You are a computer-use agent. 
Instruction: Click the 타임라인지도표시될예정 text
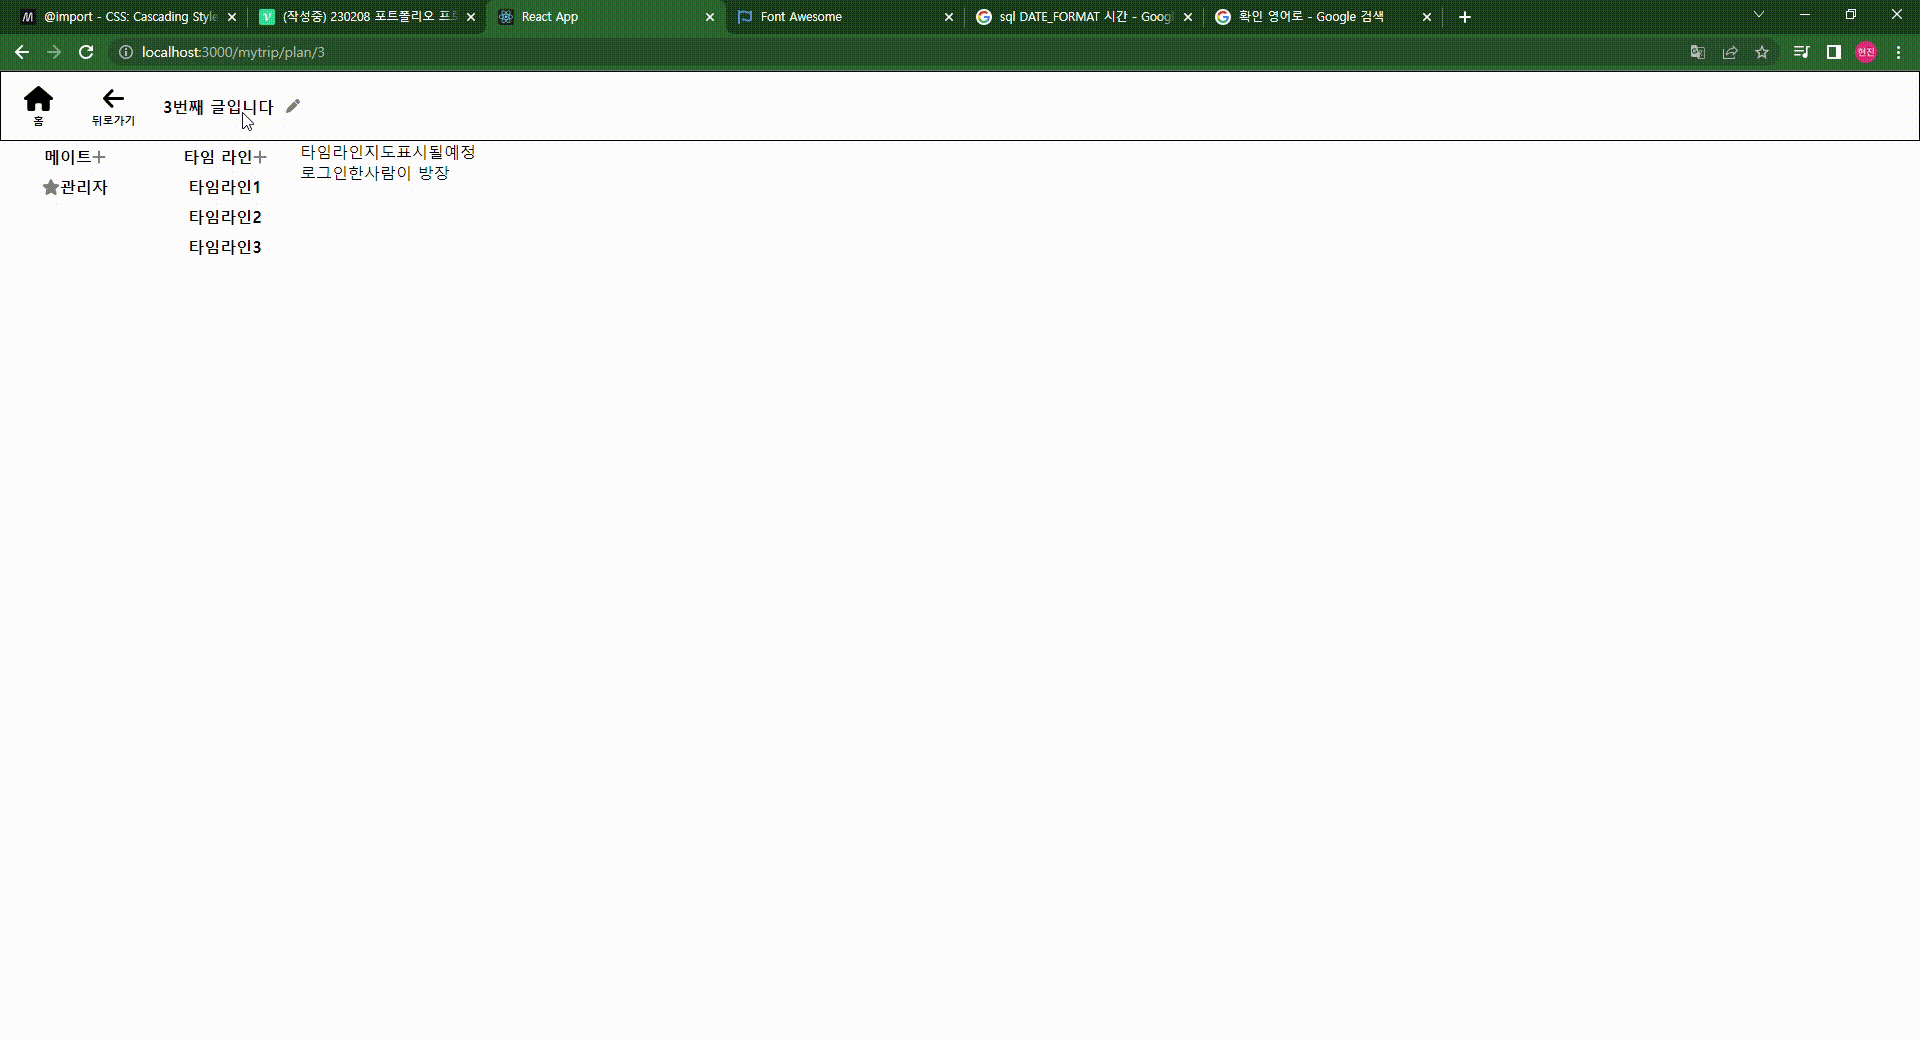click(388, 152)
